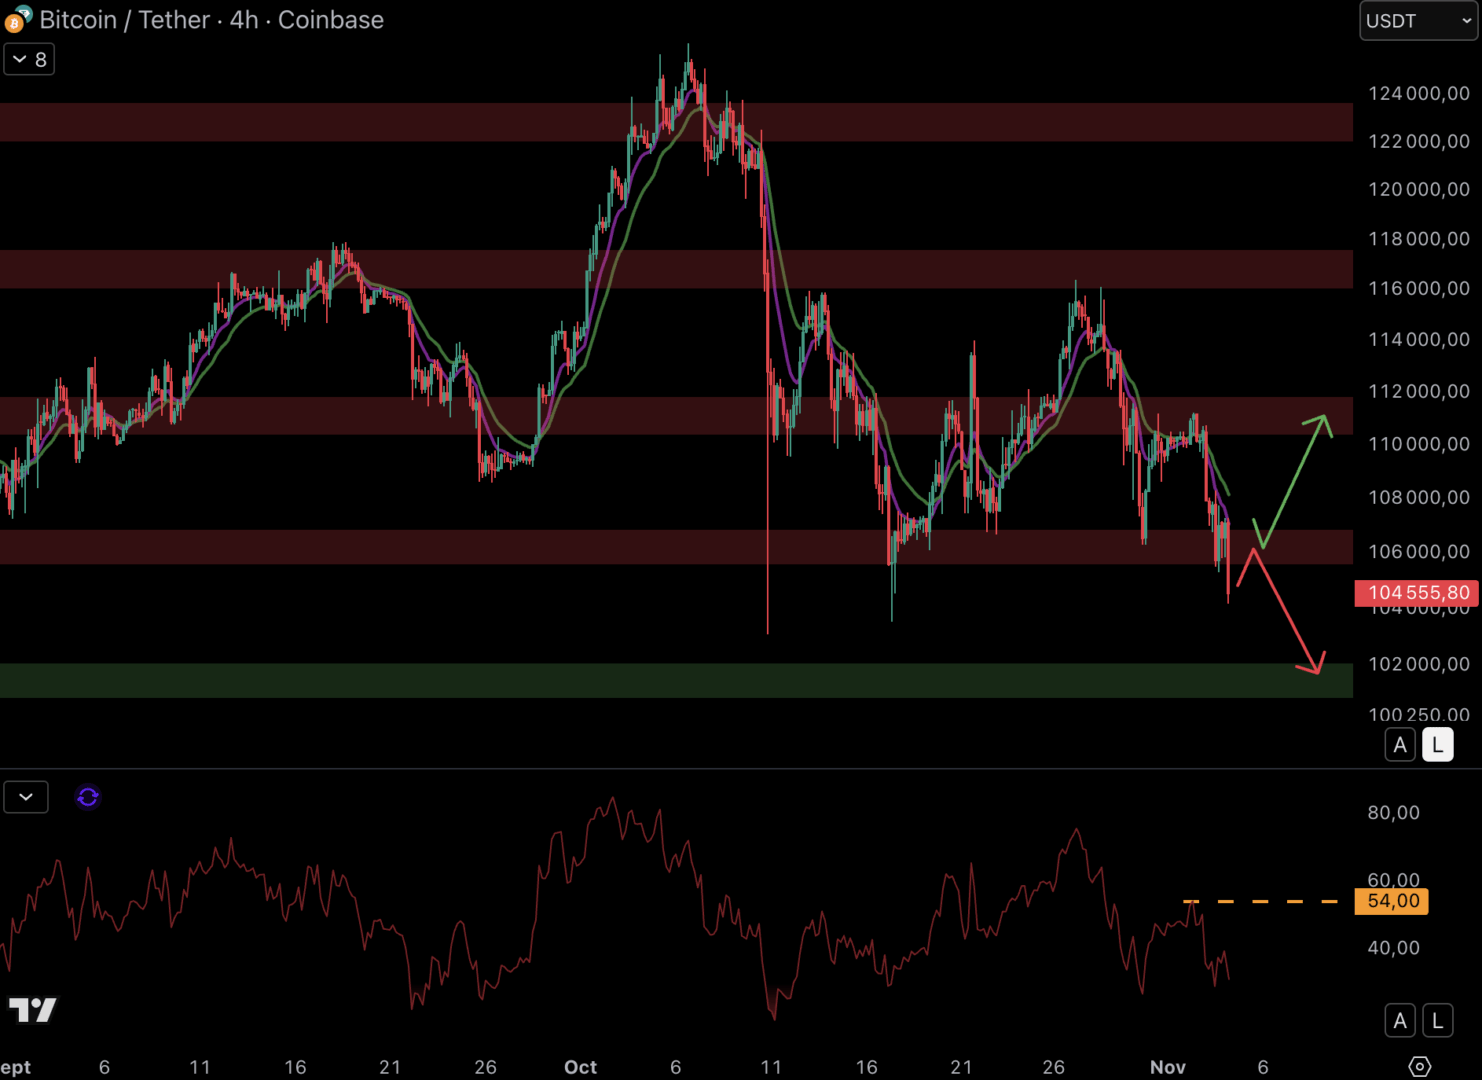Screen dimensions: 1482x1080
Task: Toggle auto scale A on indicator pane
Action: point(1400,1020)
